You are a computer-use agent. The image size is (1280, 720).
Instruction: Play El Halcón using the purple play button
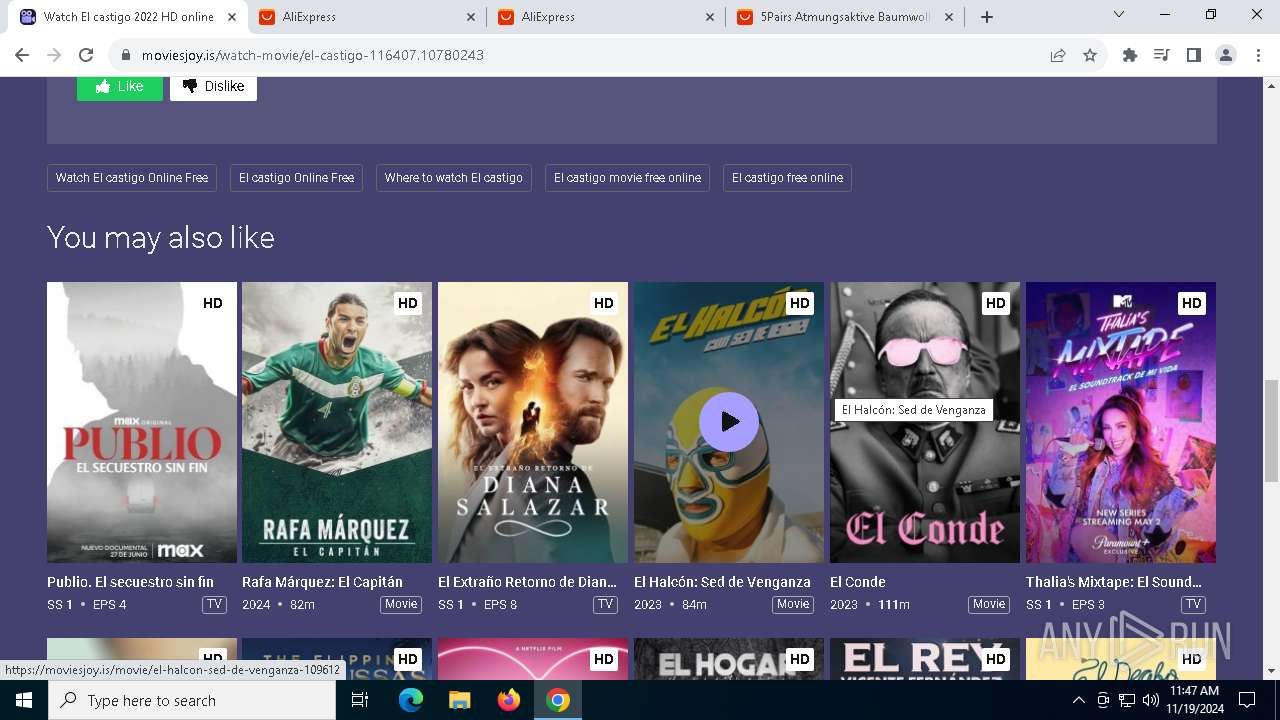[729, 421]
